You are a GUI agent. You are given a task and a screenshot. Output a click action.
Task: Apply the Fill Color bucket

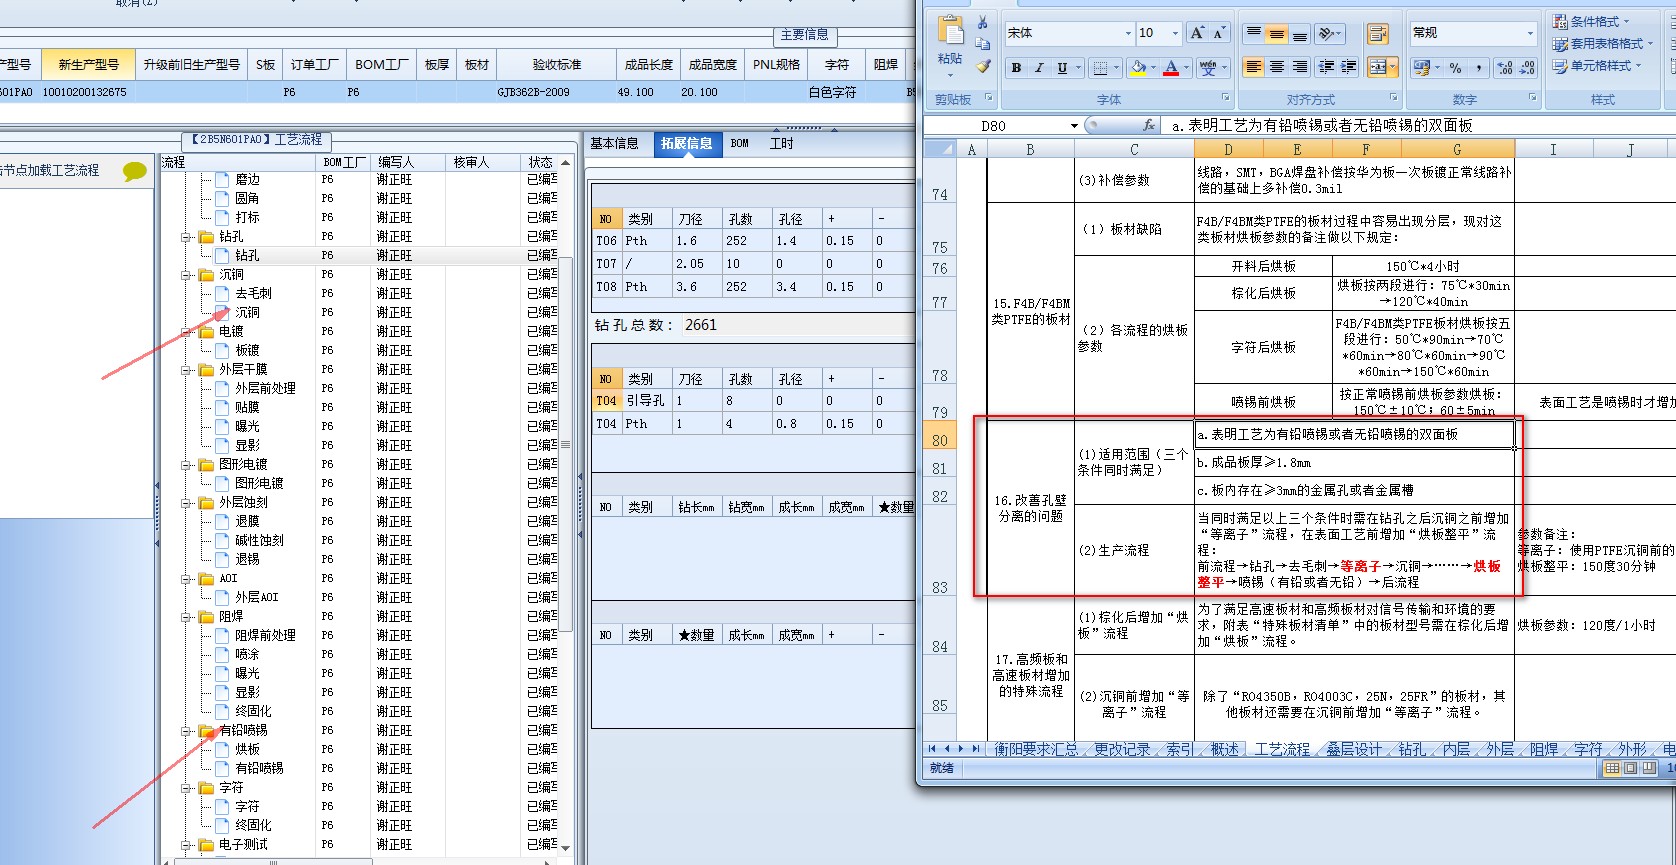coord(1137,68)
